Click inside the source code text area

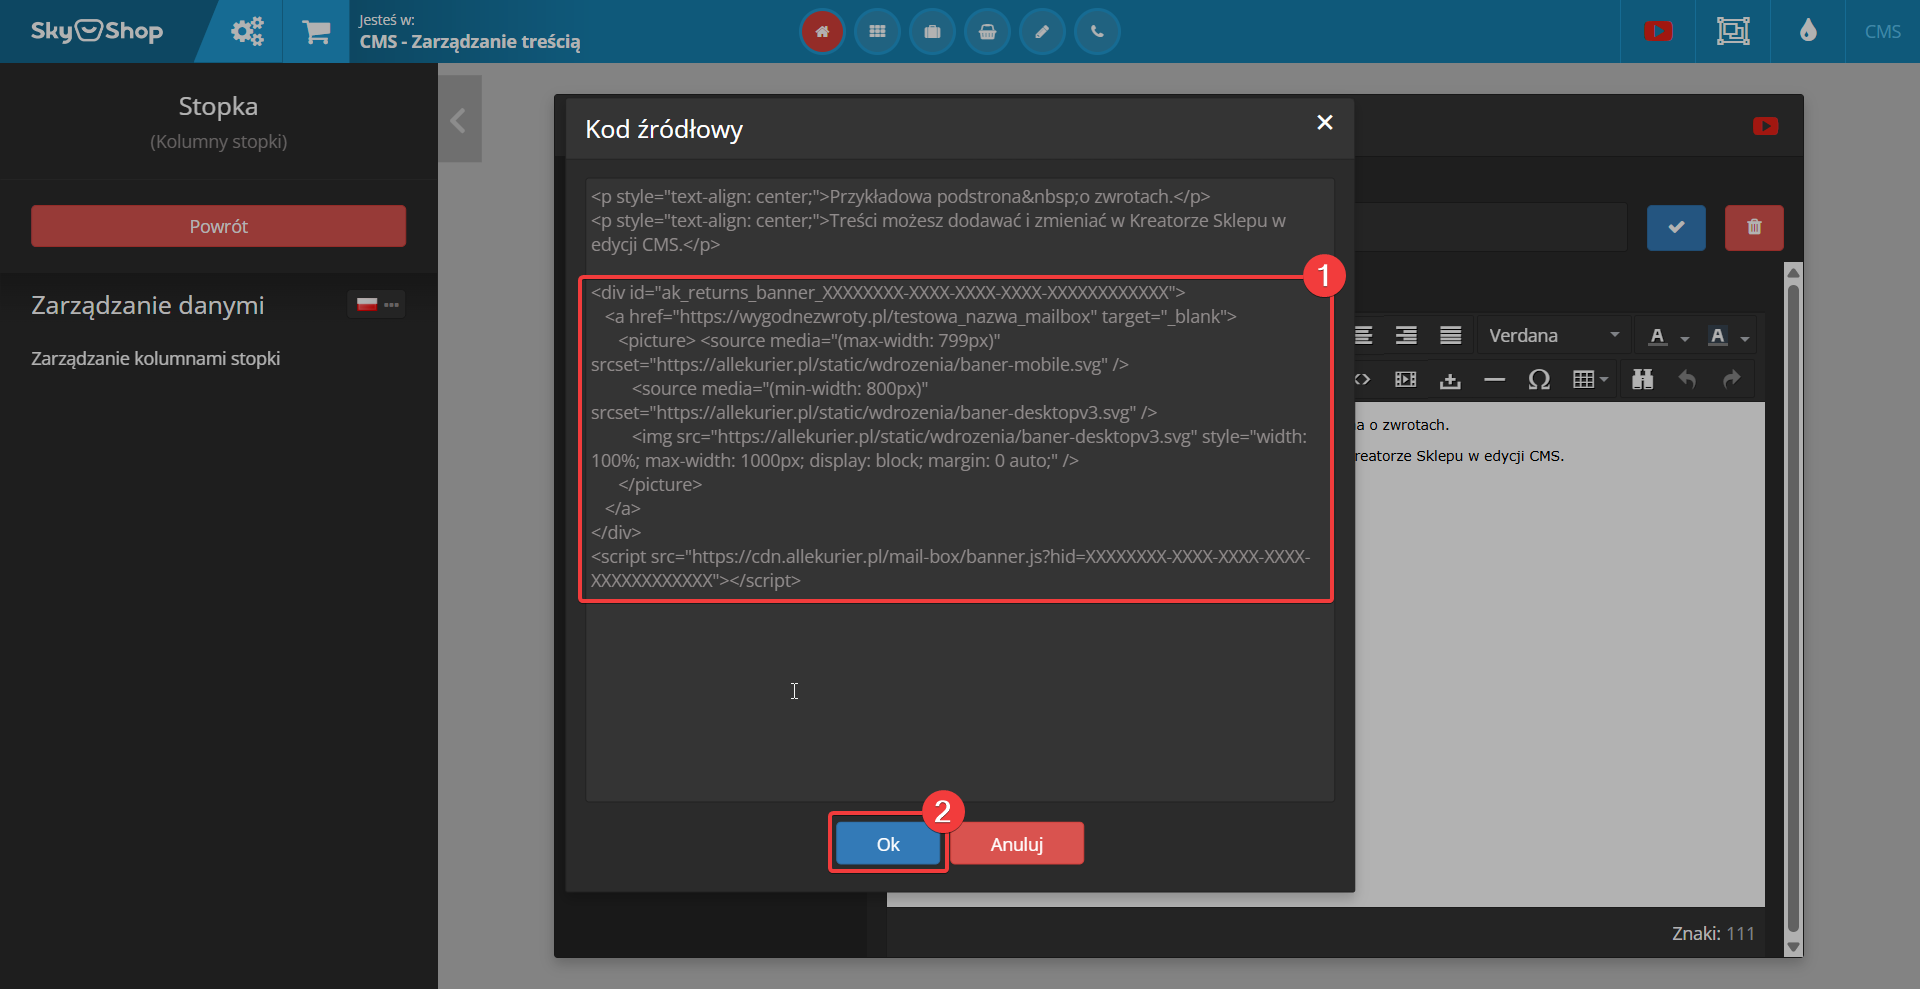[960, 490]
